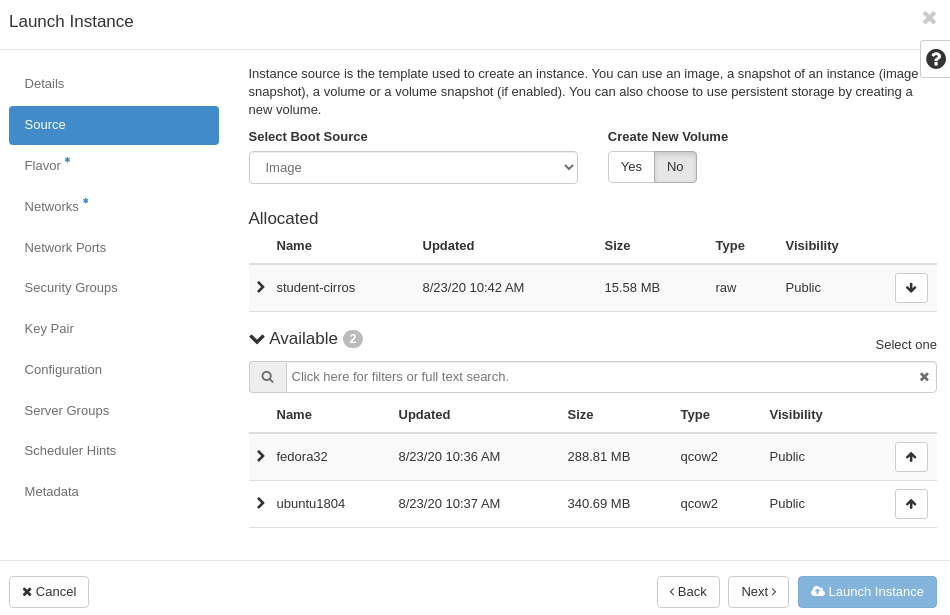This screenshot has width=950, height=615.
Task: Allocate fedora32 image with the up arrow
Action: pos(911,457)
